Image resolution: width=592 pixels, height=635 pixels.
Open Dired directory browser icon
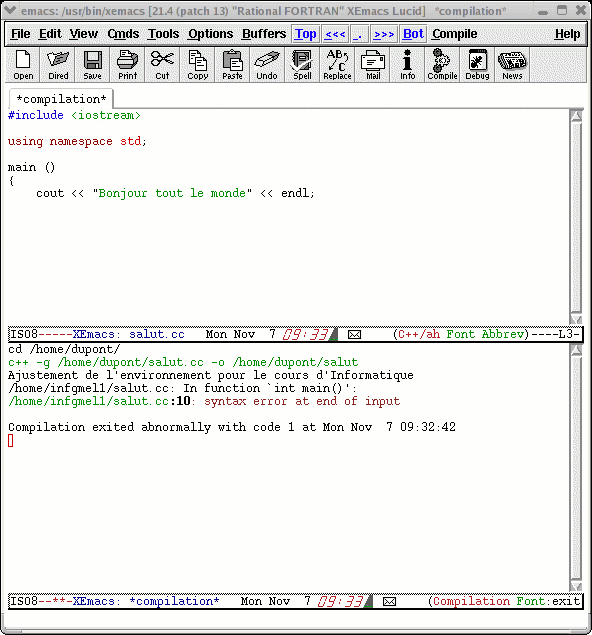coord(57,65)
